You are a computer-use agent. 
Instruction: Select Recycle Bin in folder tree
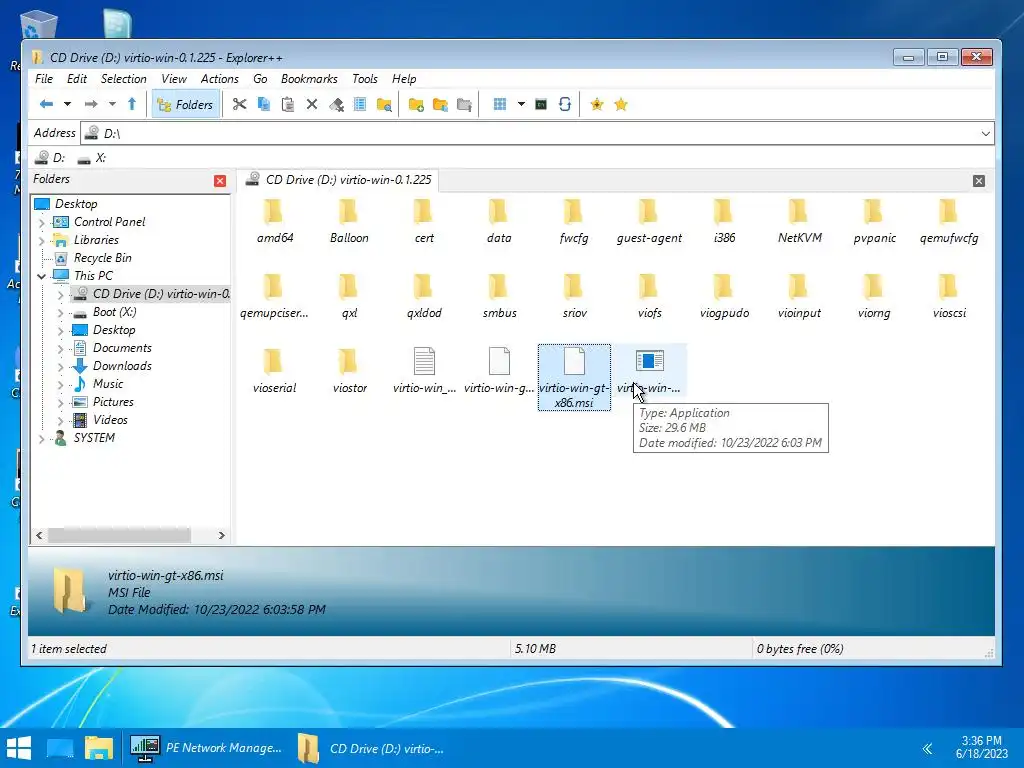(x=103, y=258)
